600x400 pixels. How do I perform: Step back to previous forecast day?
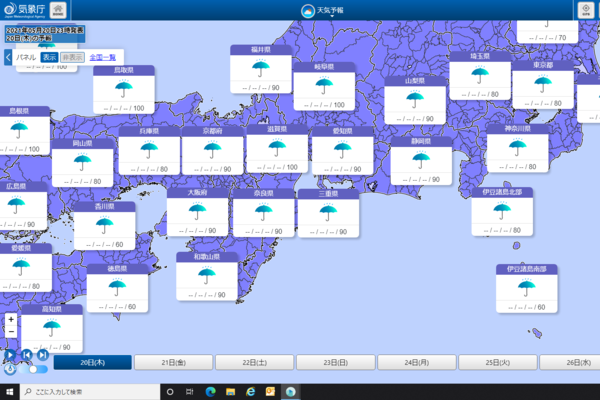26,355
